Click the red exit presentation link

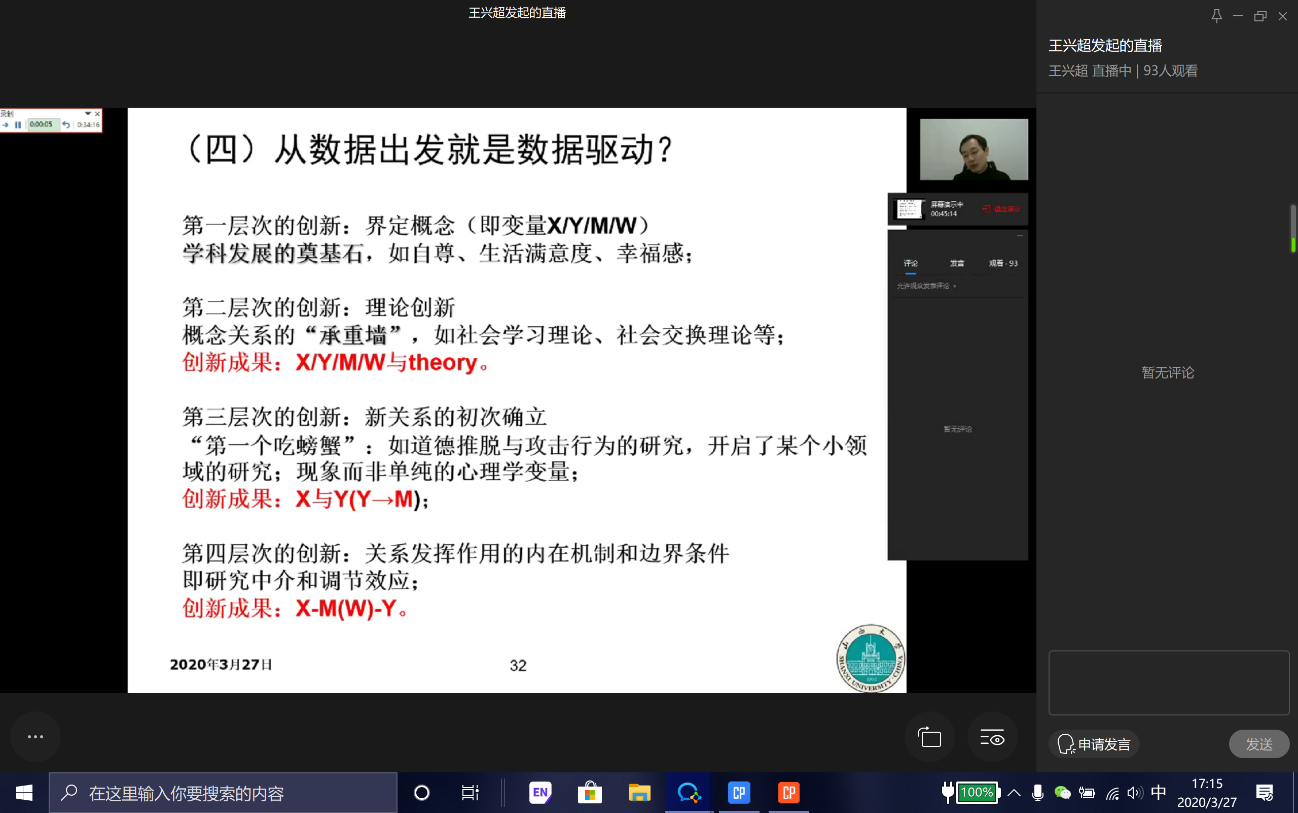click(x=1002, y=209)
